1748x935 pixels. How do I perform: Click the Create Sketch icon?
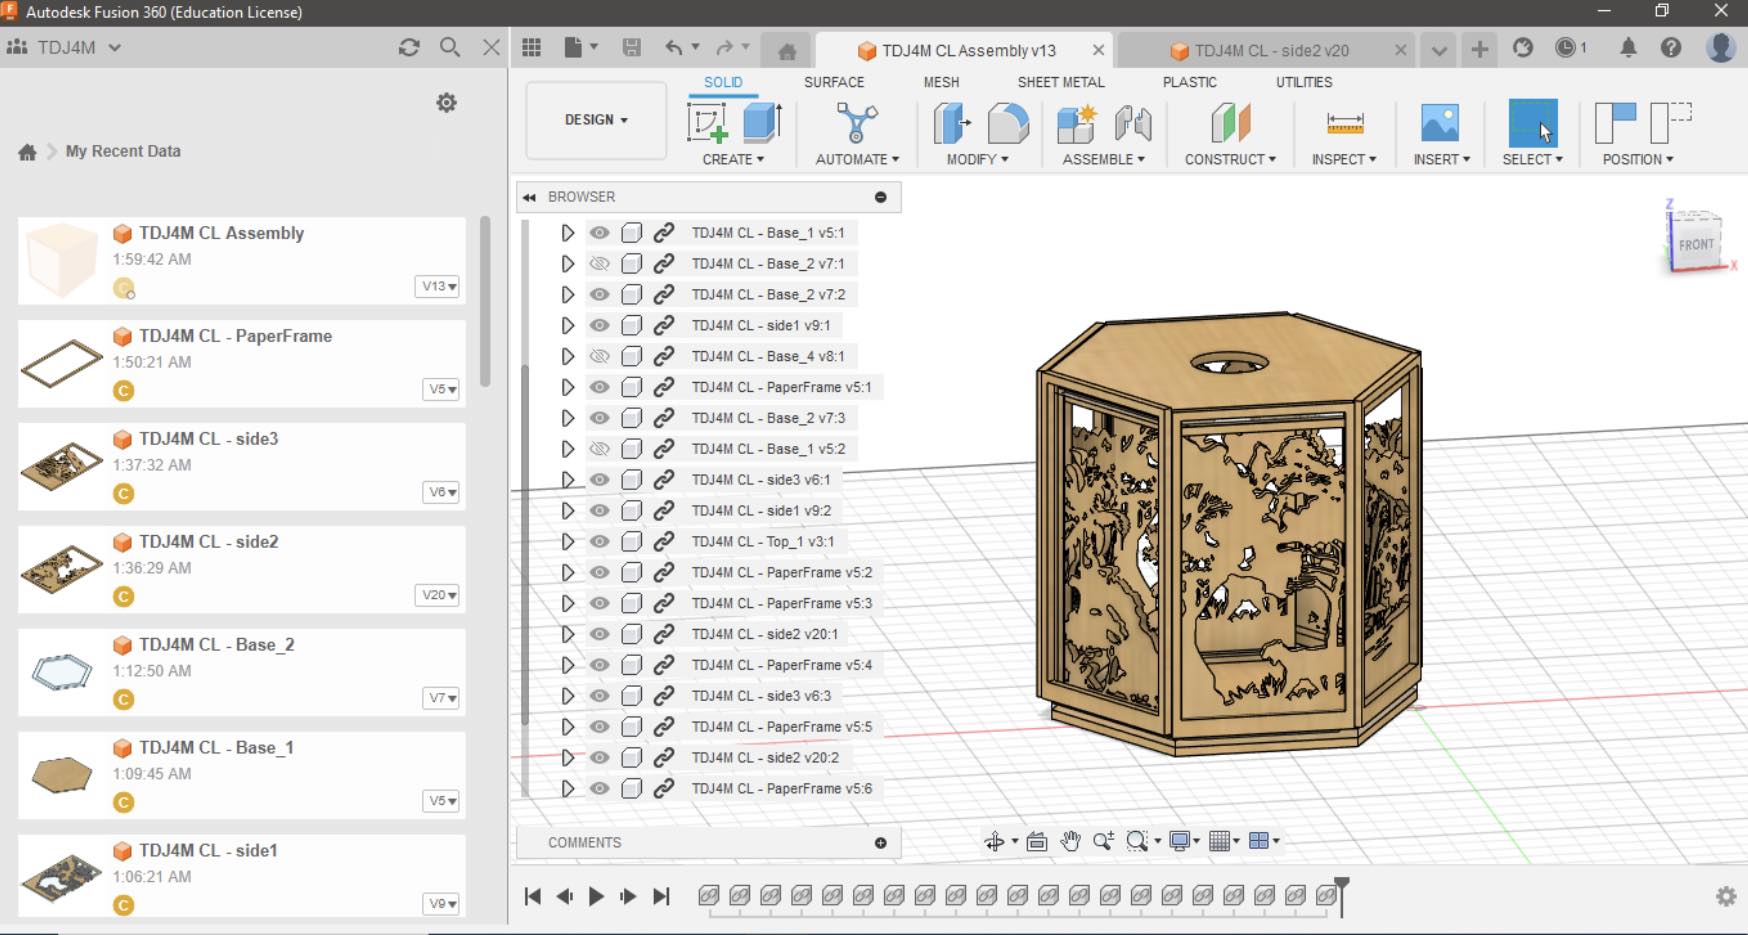pos(707,123)
